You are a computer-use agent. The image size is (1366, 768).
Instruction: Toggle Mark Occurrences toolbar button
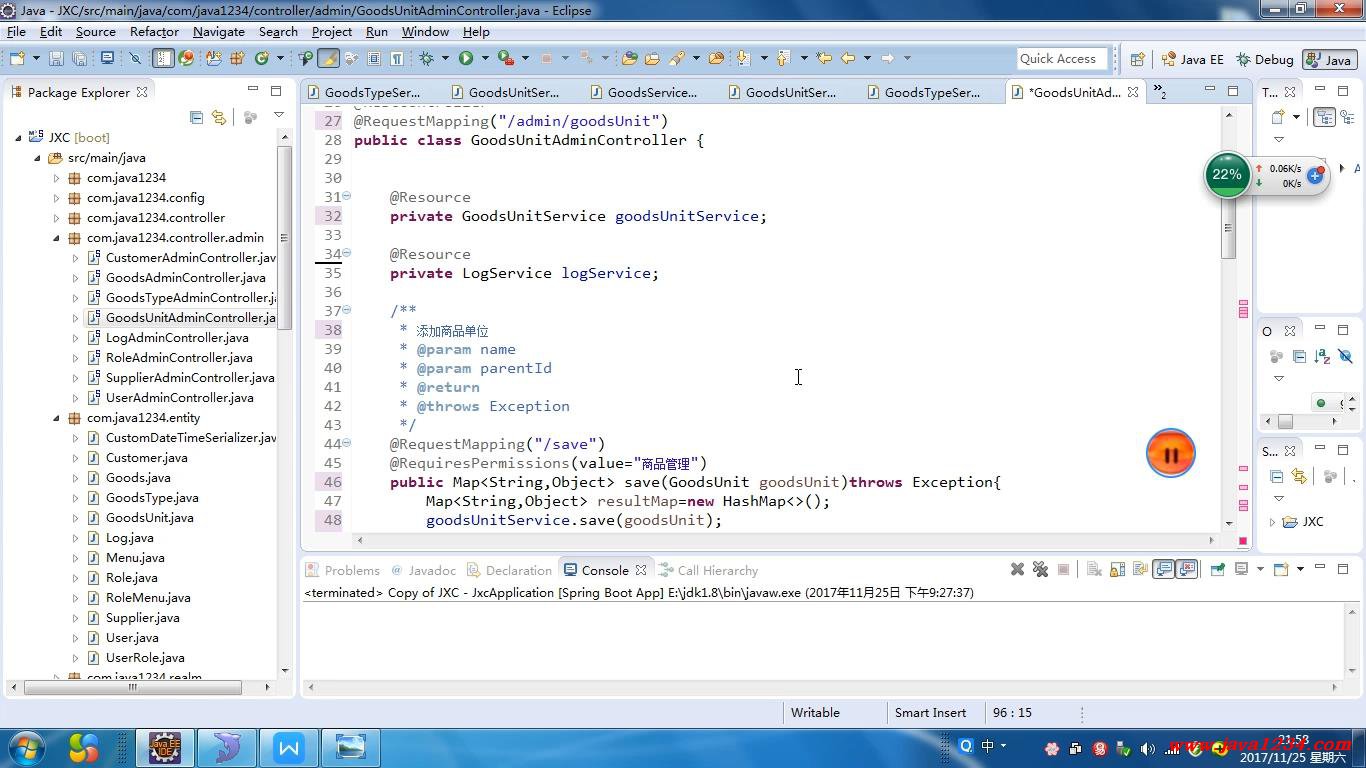[328, 58]
